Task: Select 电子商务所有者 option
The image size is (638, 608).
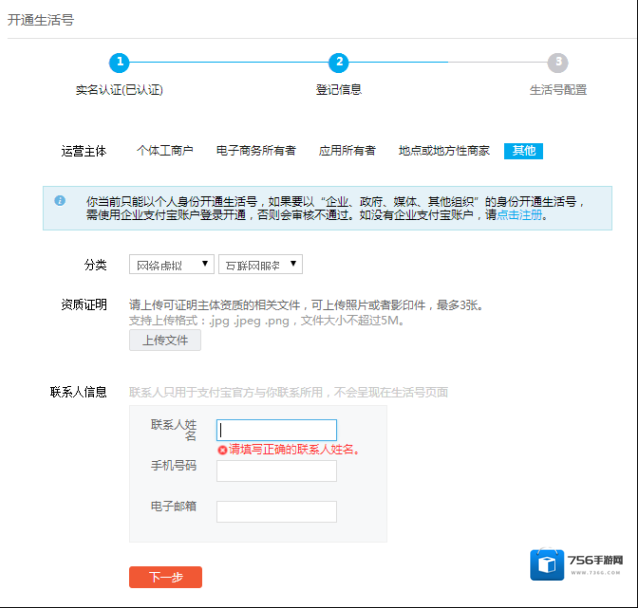Action: tap(256, 151)
